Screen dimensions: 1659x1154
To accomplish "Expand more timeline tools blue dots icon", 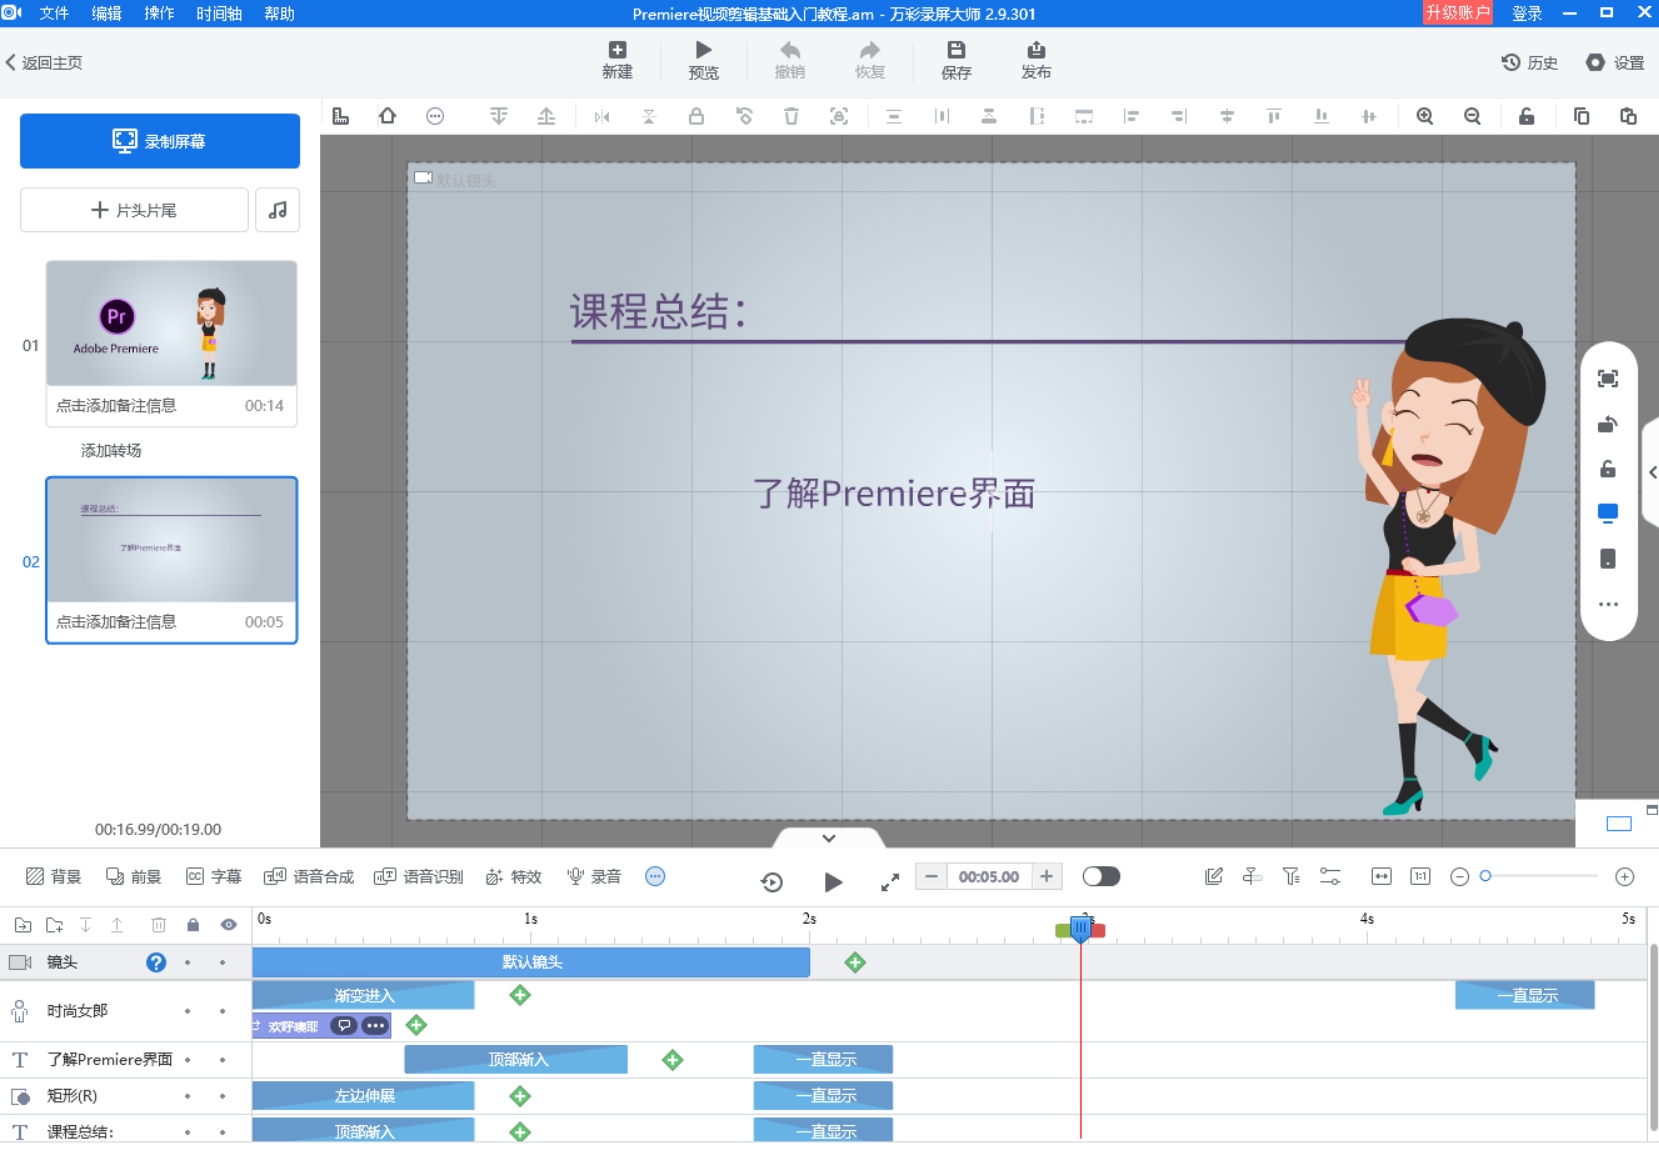I will [655, 877].
